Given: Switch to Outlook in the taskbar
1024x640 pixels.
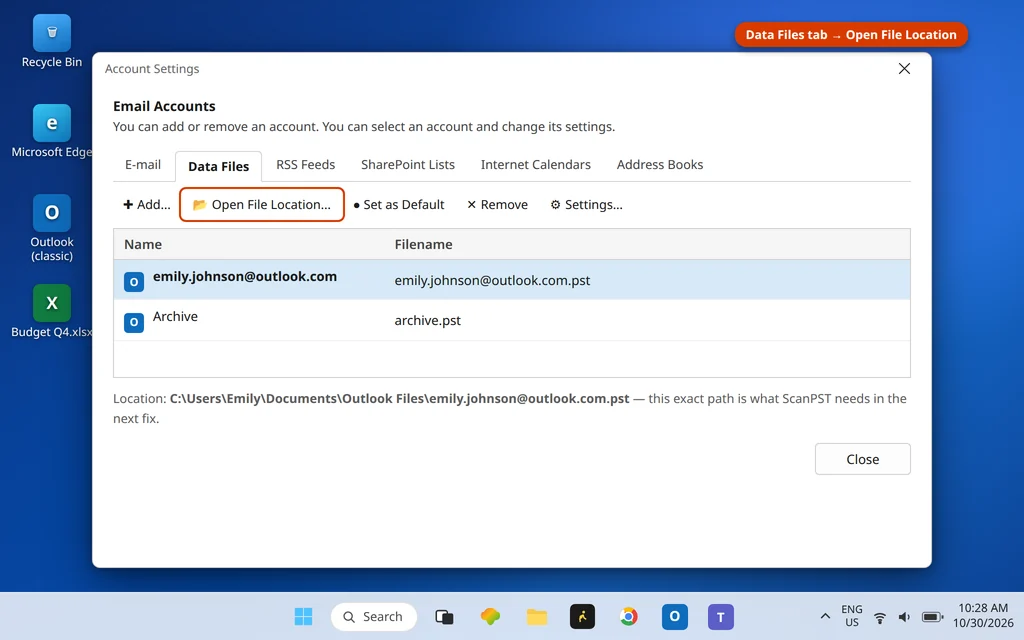Looking at the screenshot, I should [x=675, y=616].
